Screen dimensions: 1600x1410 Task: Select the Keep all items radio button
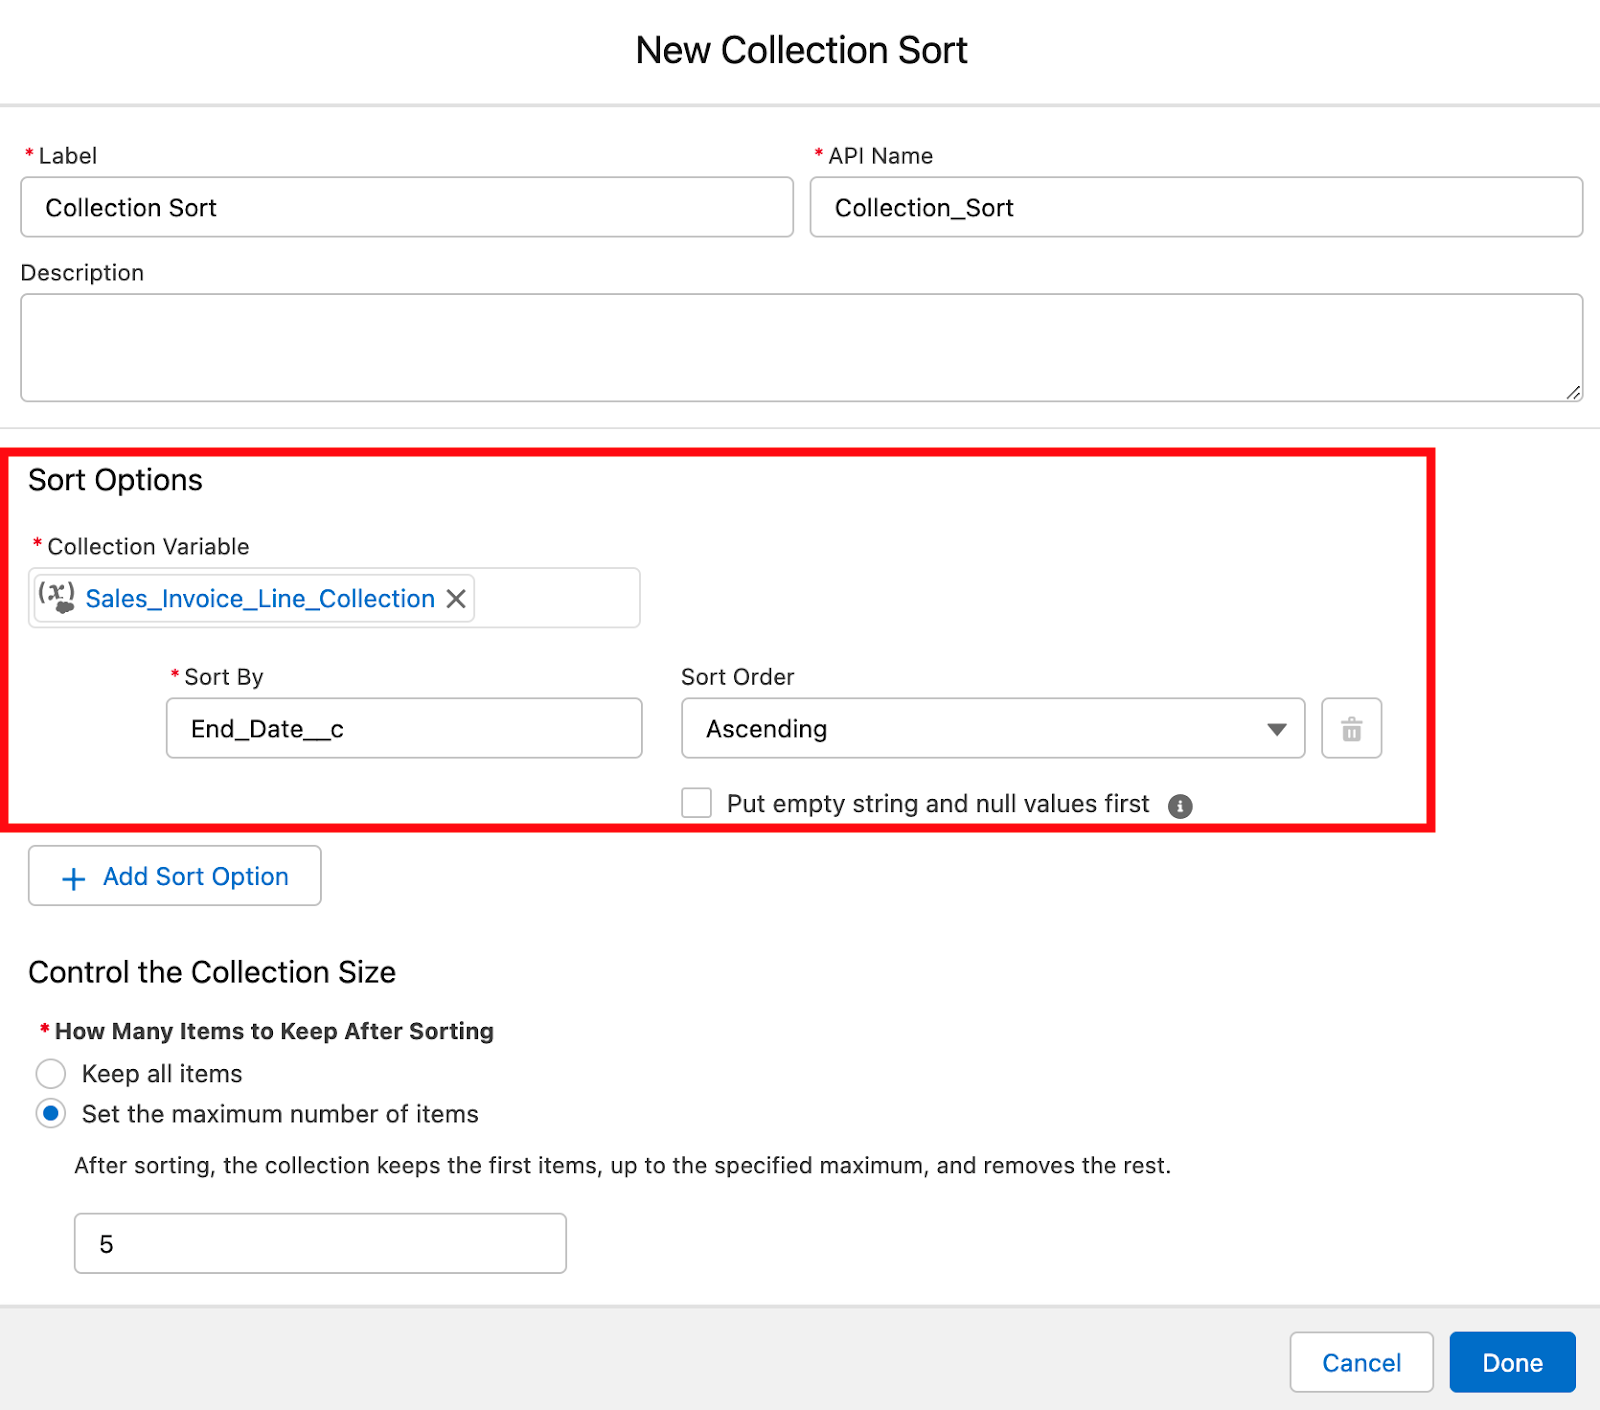point(50,1073)
